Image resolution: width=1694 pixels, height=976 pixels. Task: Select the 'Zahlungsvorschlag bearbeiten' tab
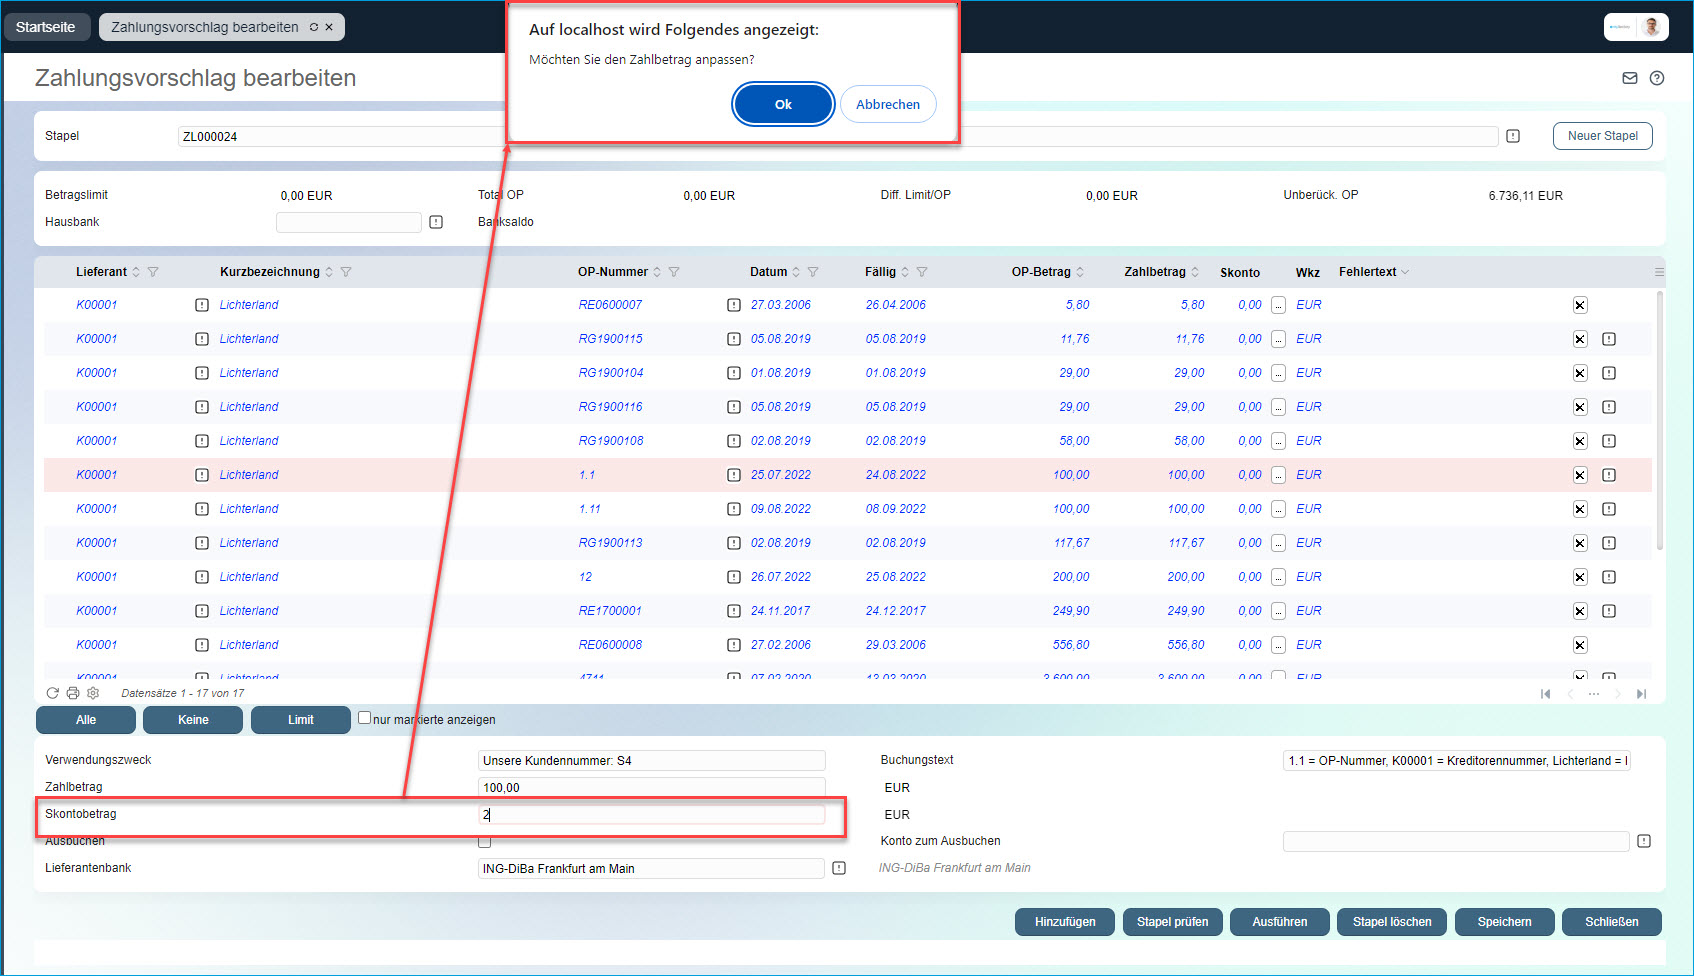[x=205, y=27]
